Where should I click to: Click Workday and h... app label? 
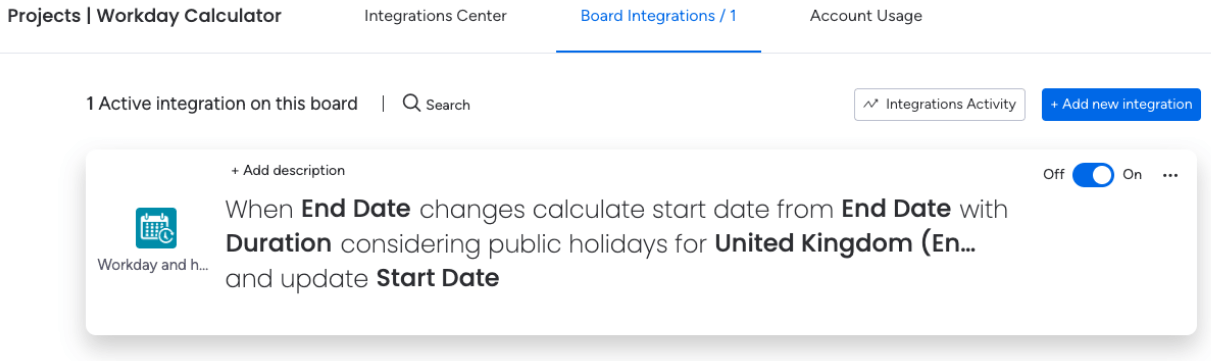point(153,265)
